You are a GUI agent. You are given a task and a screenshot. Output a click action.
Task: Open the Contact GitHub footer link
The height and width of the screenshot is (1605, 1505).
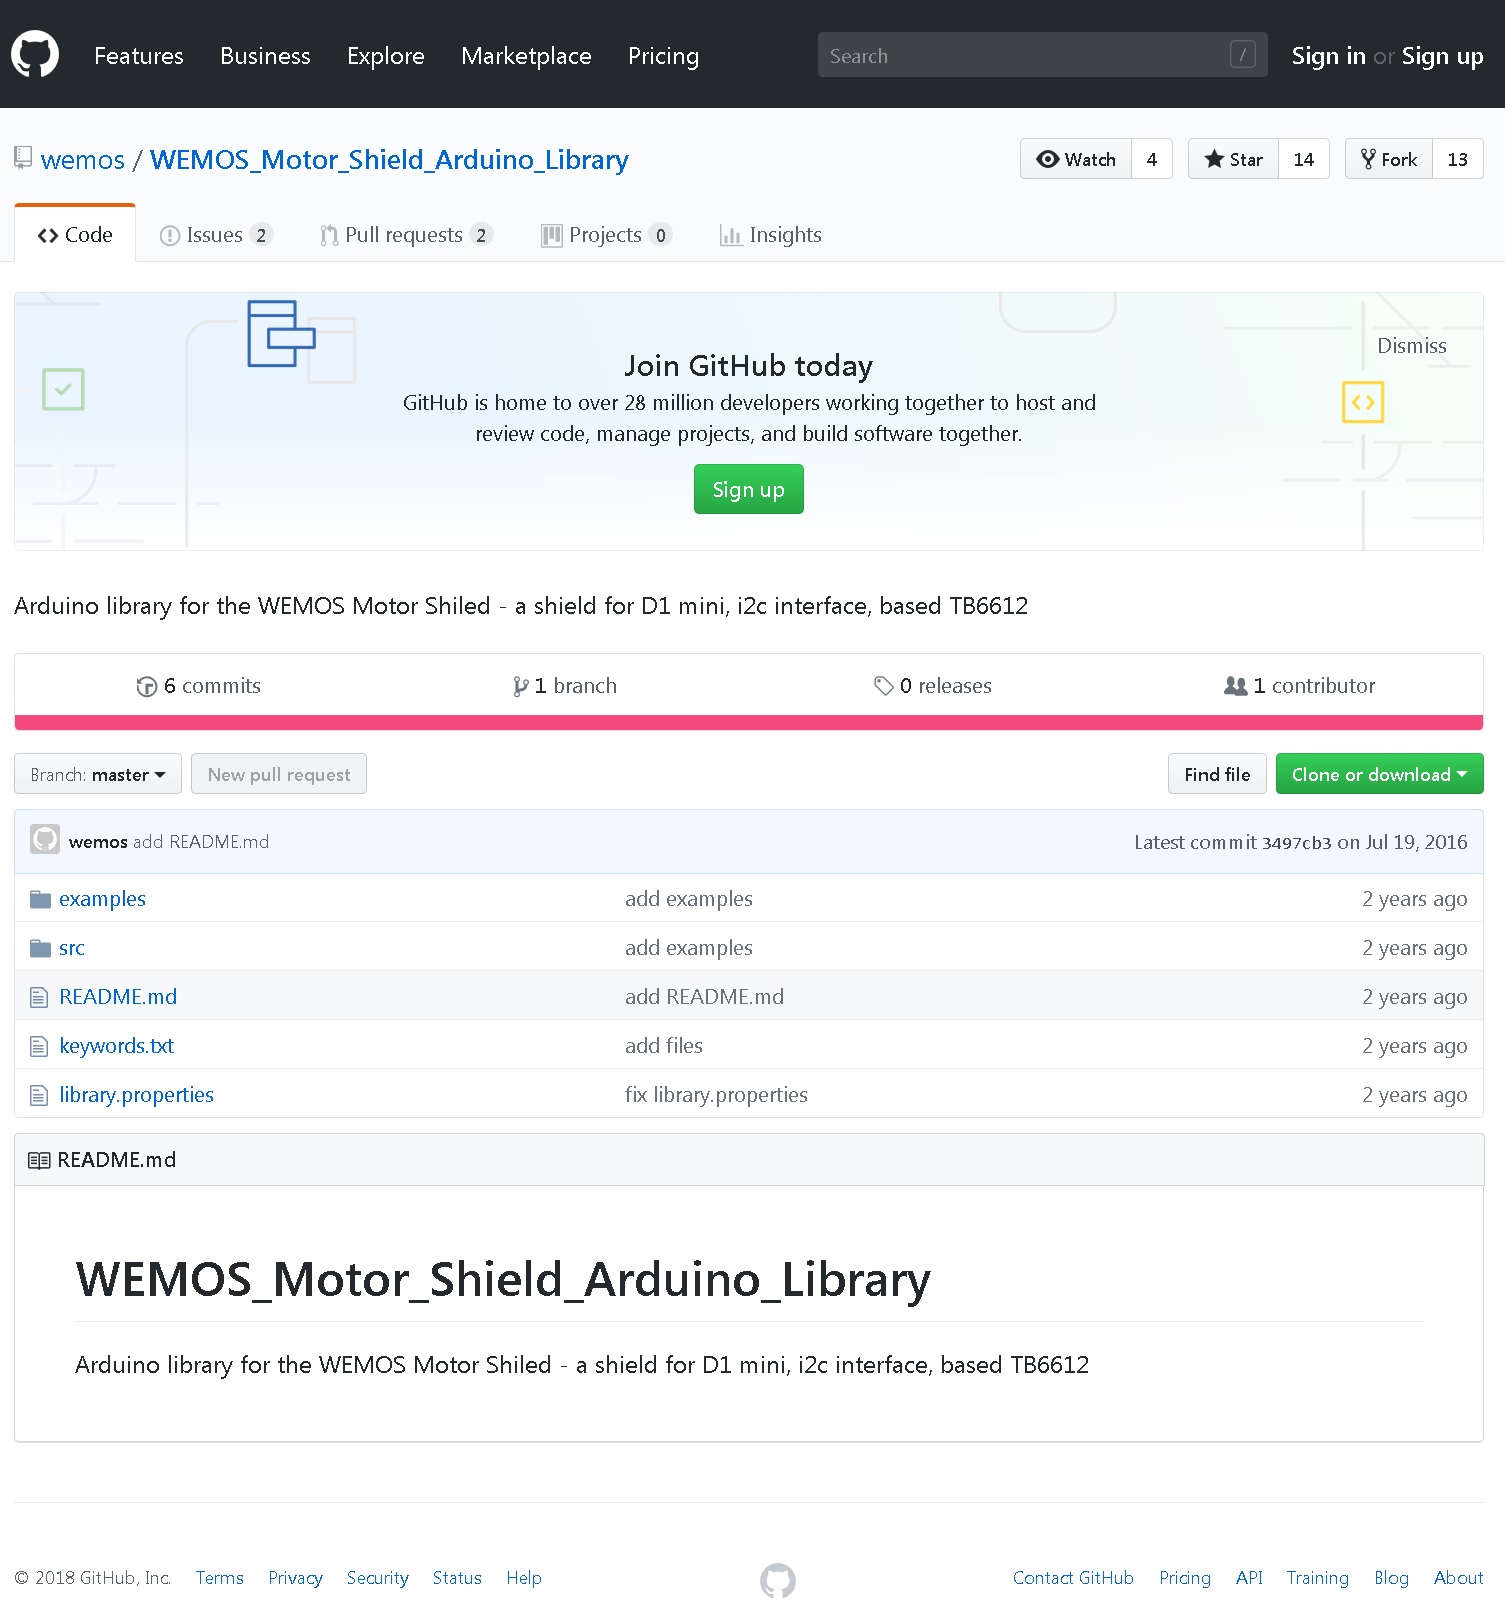1073,1578
